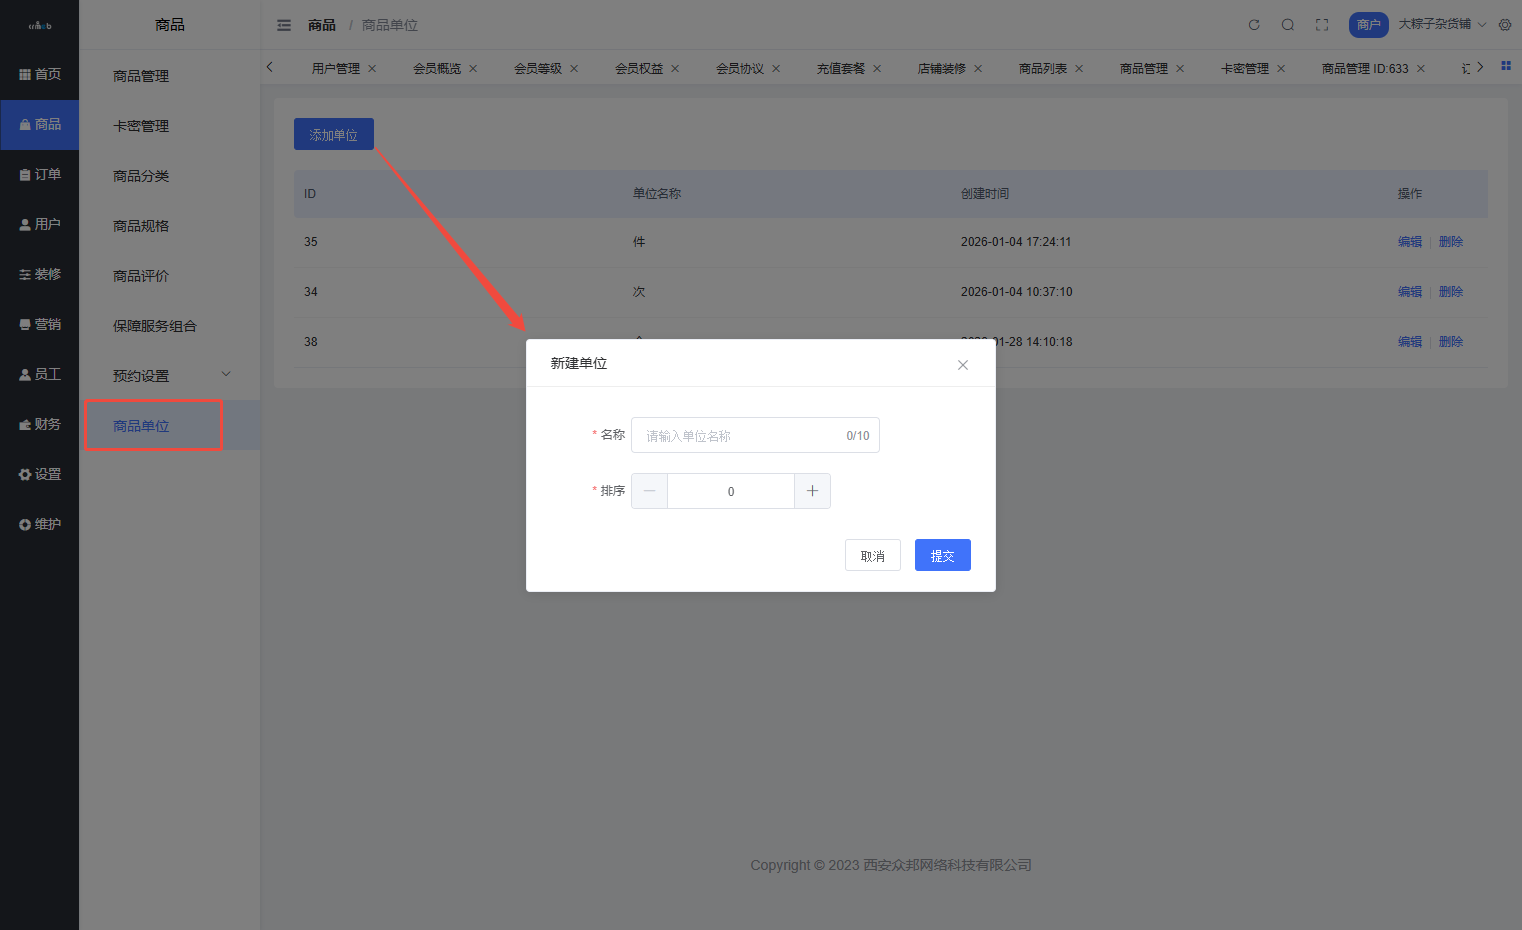Image resolution: width=1522 pixels, height=930 pixels.
Task: Click the refresh icon in top bar
Action: pos(1254,25)
